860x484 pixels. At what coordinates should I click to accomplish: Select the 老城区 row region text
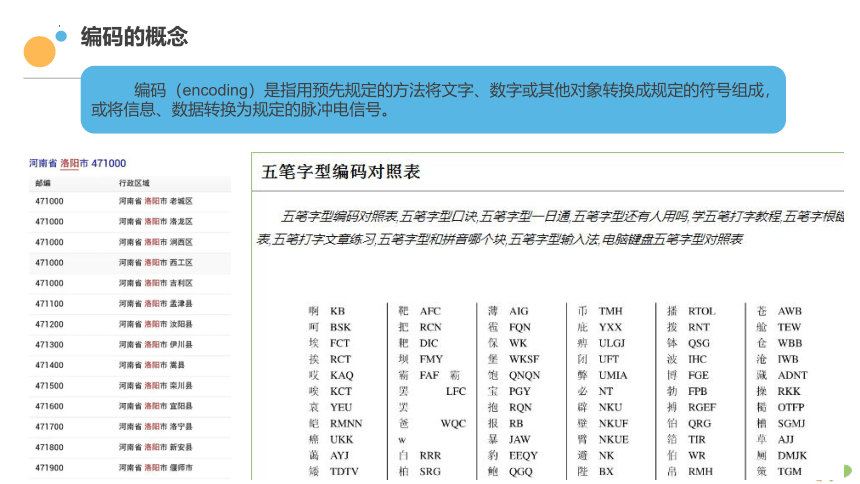[156, 201]
